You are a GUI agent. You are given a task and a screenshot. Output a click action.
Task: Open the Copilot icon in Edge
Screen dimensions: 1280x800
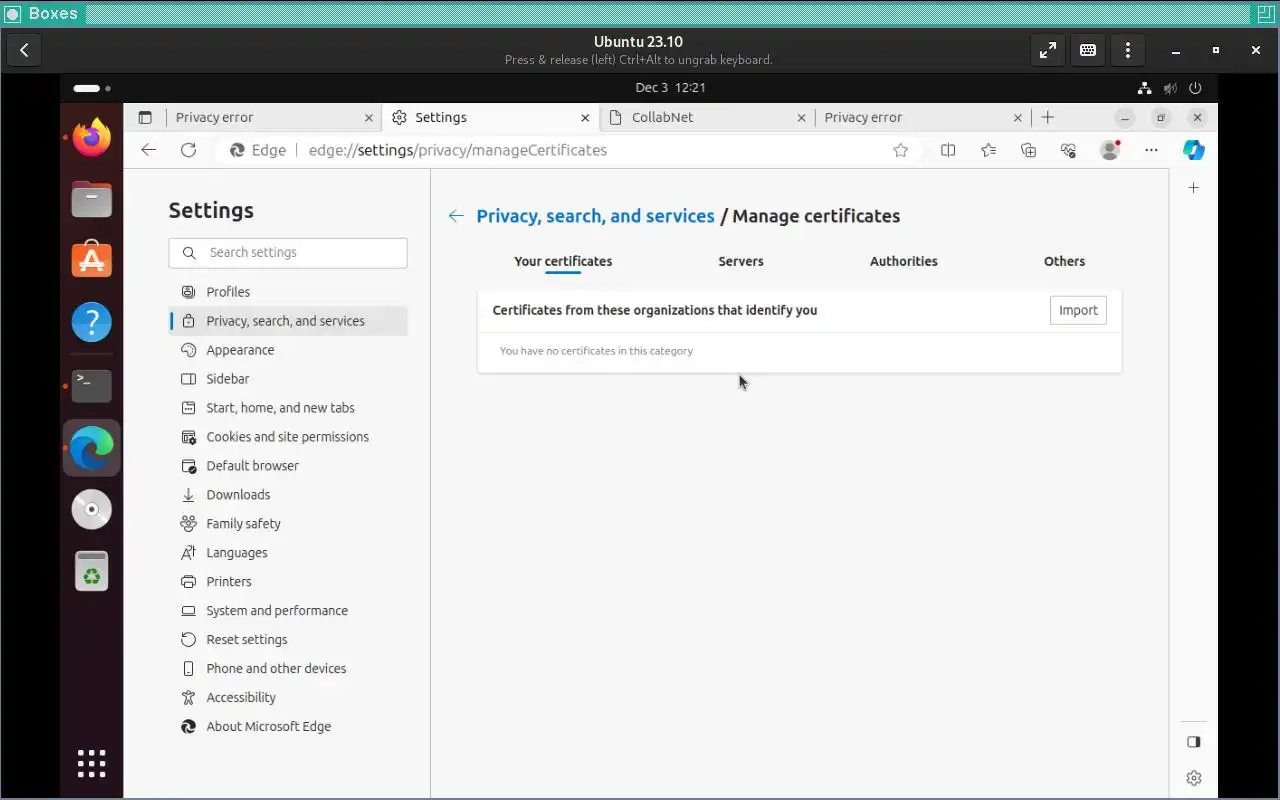1193,150
